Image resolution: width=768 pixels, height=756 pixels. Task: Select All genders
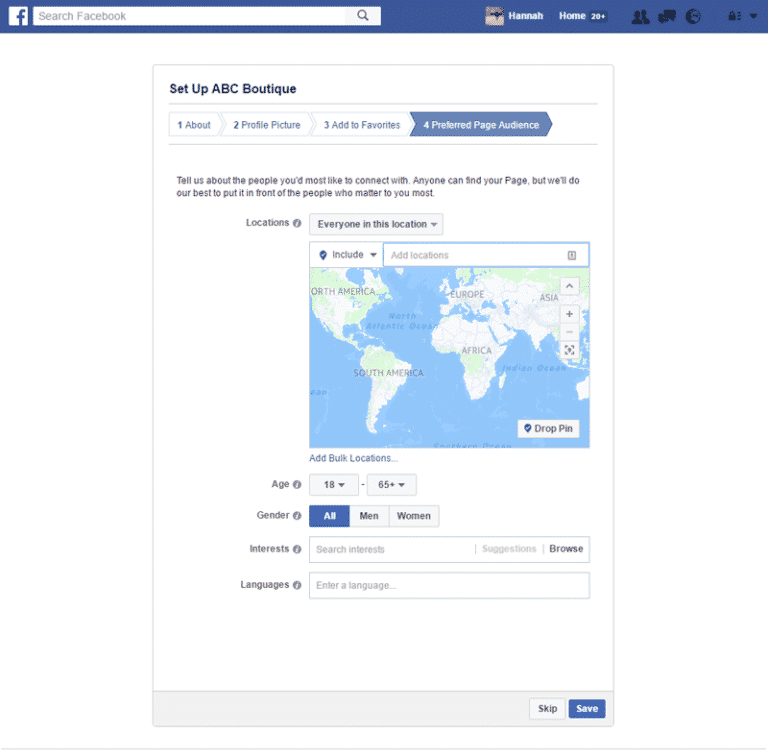330,516
